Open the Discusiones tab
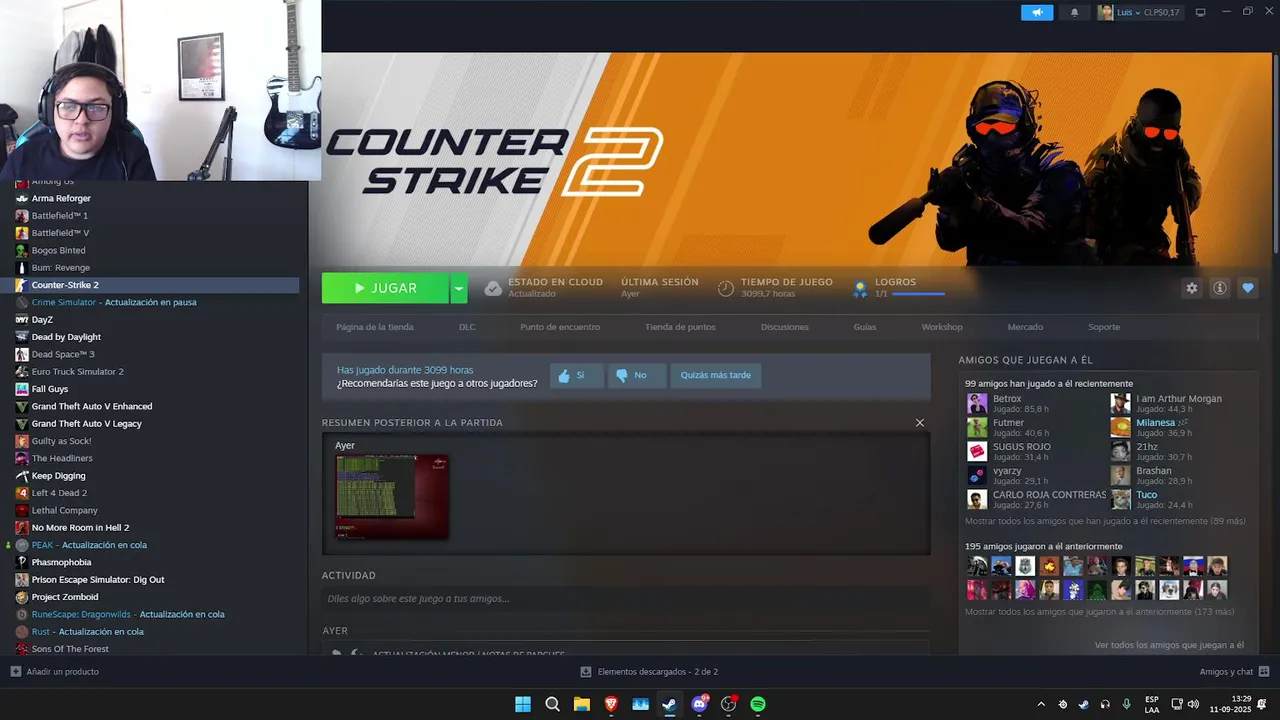The image size is (1280, 720). (785, 327)
